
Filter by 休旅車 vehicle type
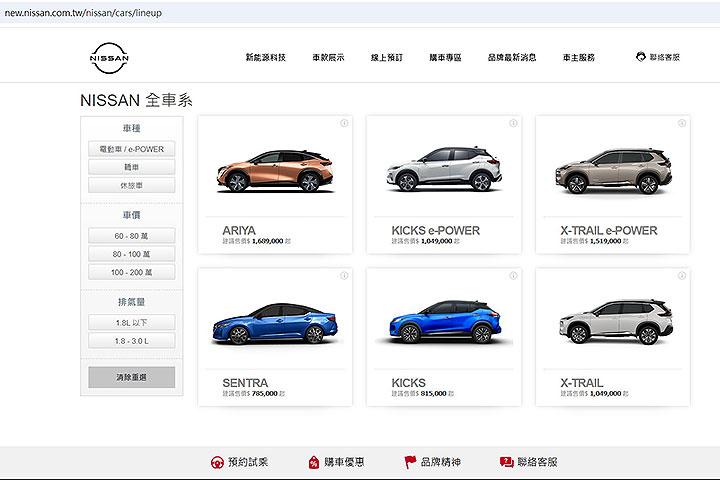(131, 186)
